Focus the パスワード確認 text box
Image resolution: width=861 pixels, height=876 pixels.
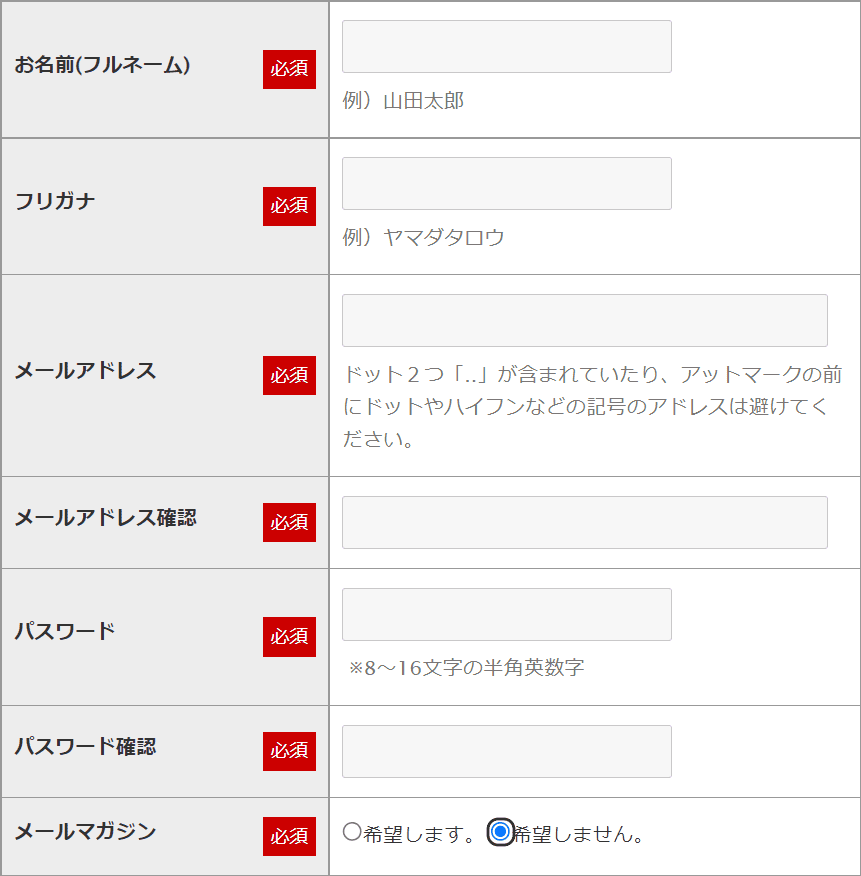(506, 752)
